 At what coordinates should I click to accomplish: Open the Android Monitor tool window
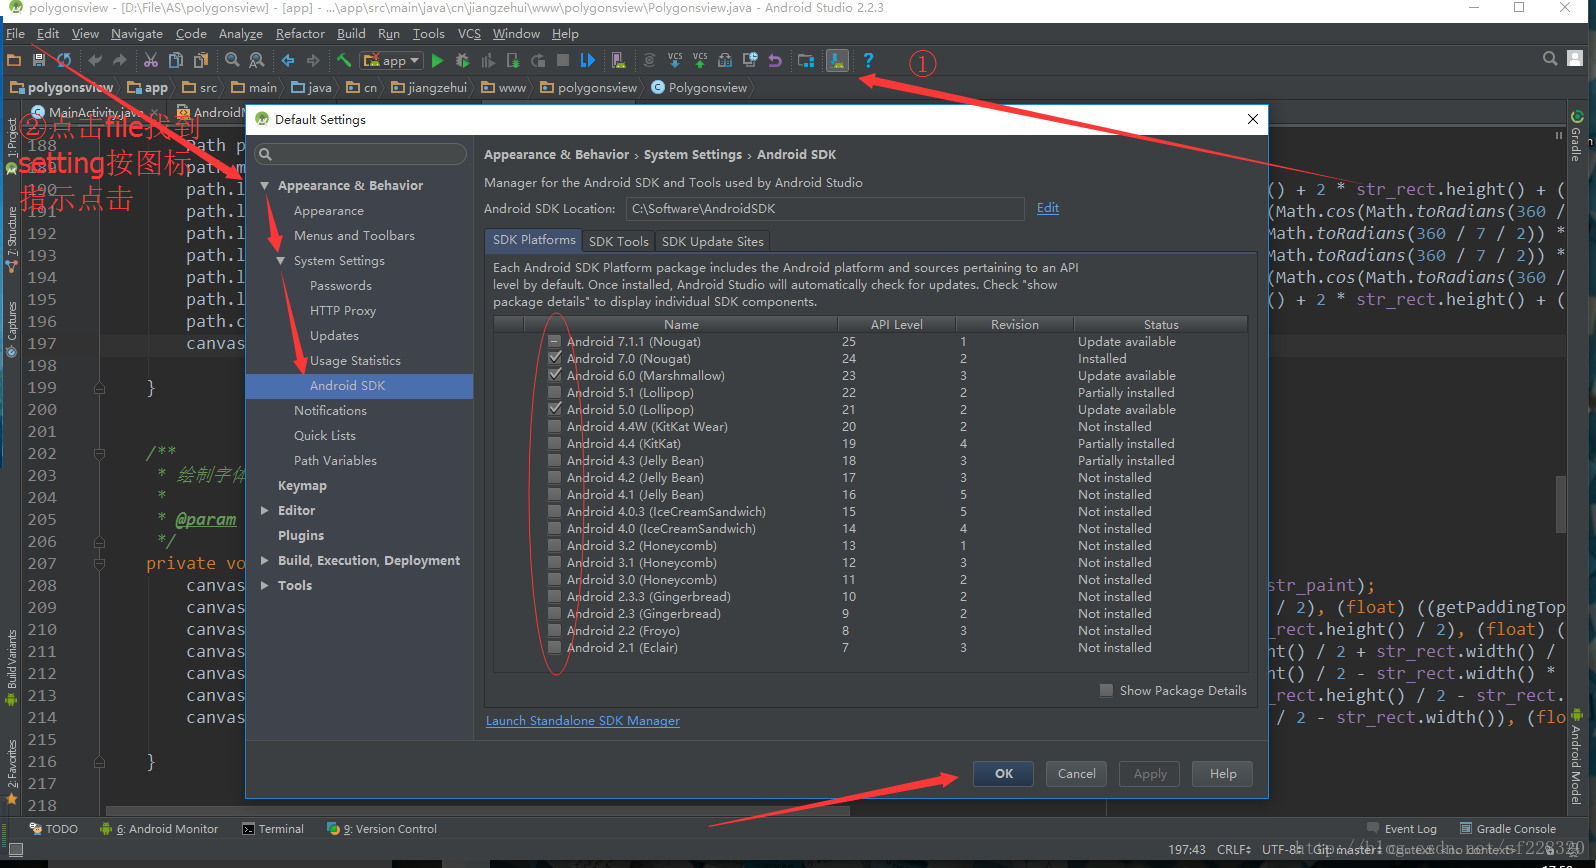159,829
